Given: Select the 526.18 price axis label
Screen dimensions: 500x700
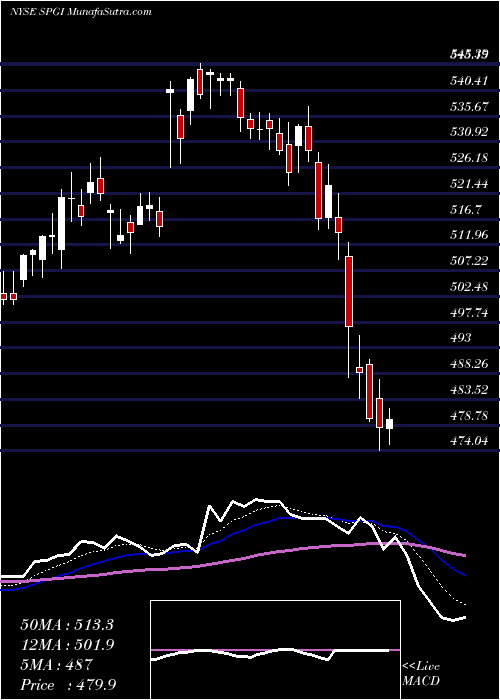Looking at the screenshot, I should coord(468,158).
